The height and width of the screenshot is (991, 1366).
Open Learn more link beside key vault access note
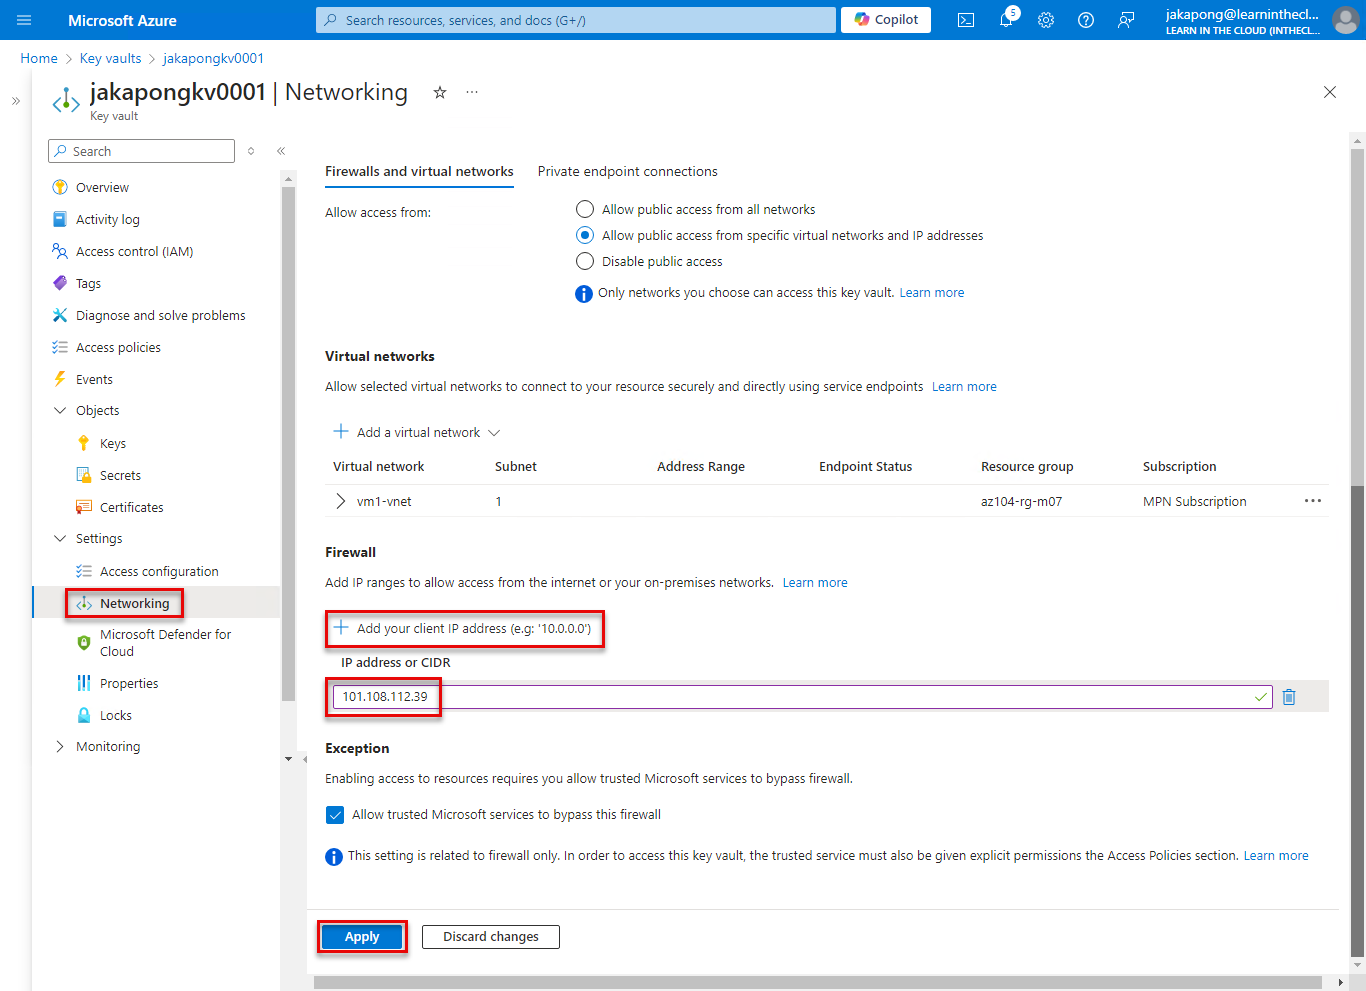pyautogui.click(x=932, y=293)
